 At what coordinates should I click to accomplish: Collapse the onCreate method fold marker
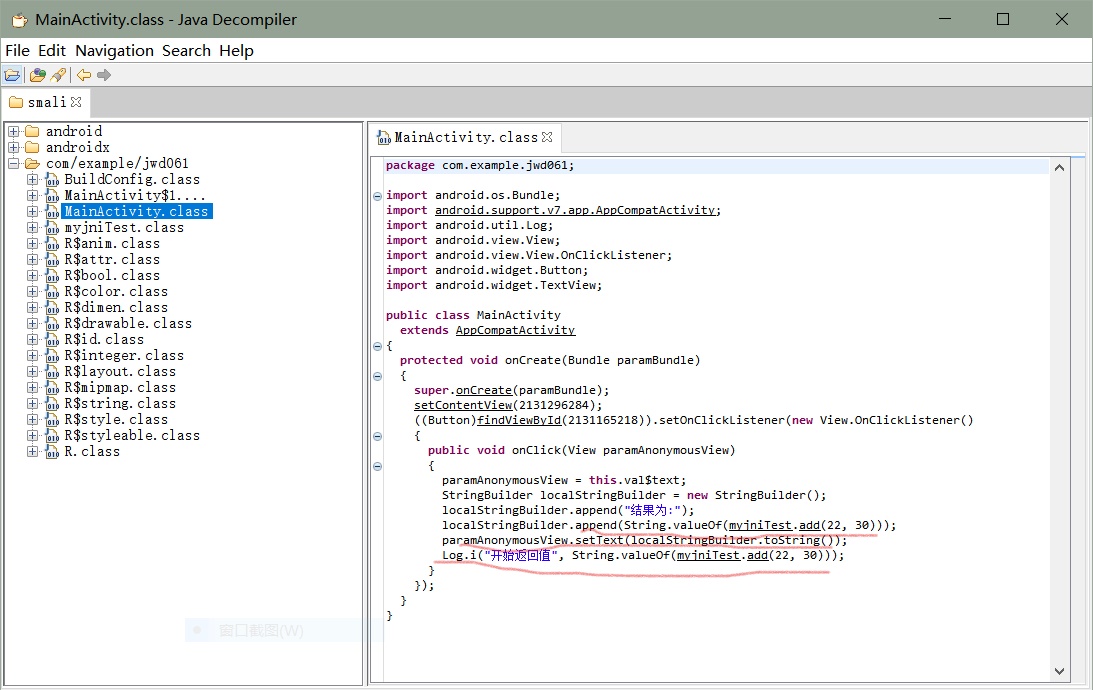377,376
